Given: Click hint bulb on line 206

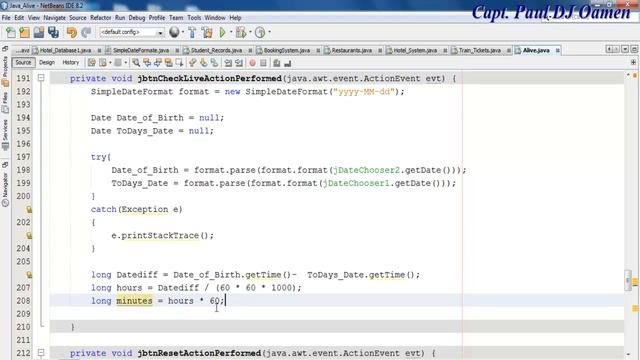Looking at the screenshot, I should (x=29, y=275).
